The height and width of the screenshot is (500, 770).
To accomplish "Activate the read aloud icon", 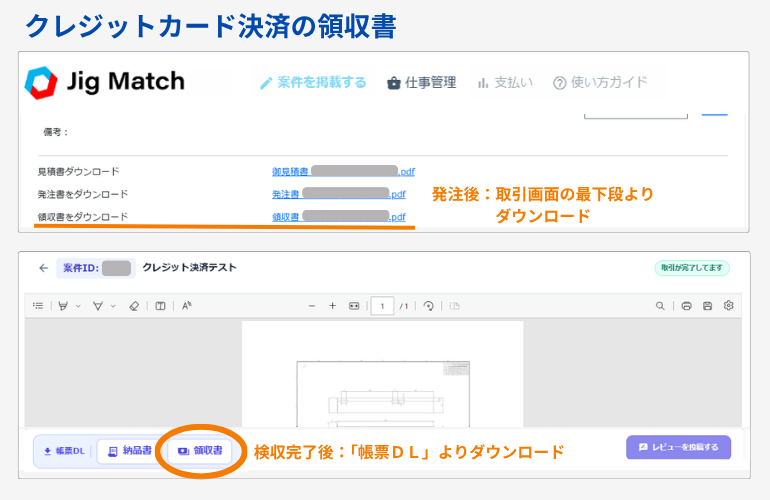I will (187, 306).
